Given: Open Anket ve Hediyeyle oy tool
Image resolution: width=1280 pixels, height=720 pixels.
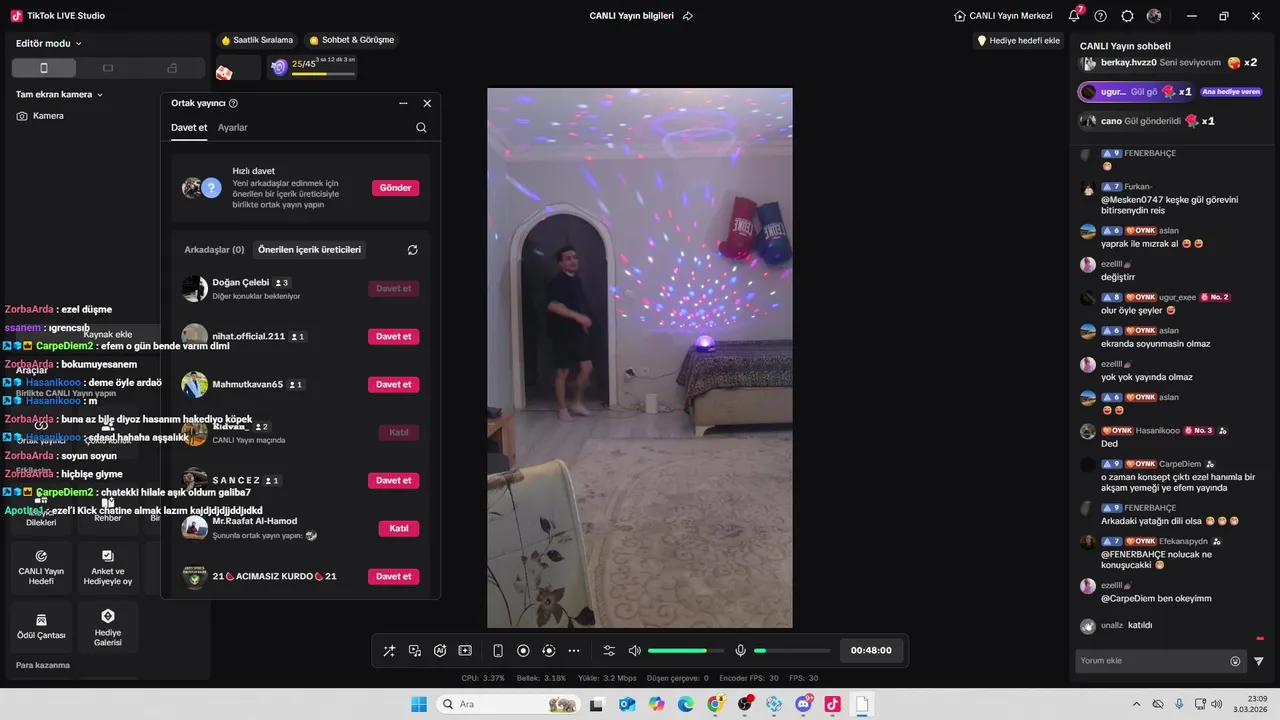Looking at the screenshot, I should pos(108,568).
